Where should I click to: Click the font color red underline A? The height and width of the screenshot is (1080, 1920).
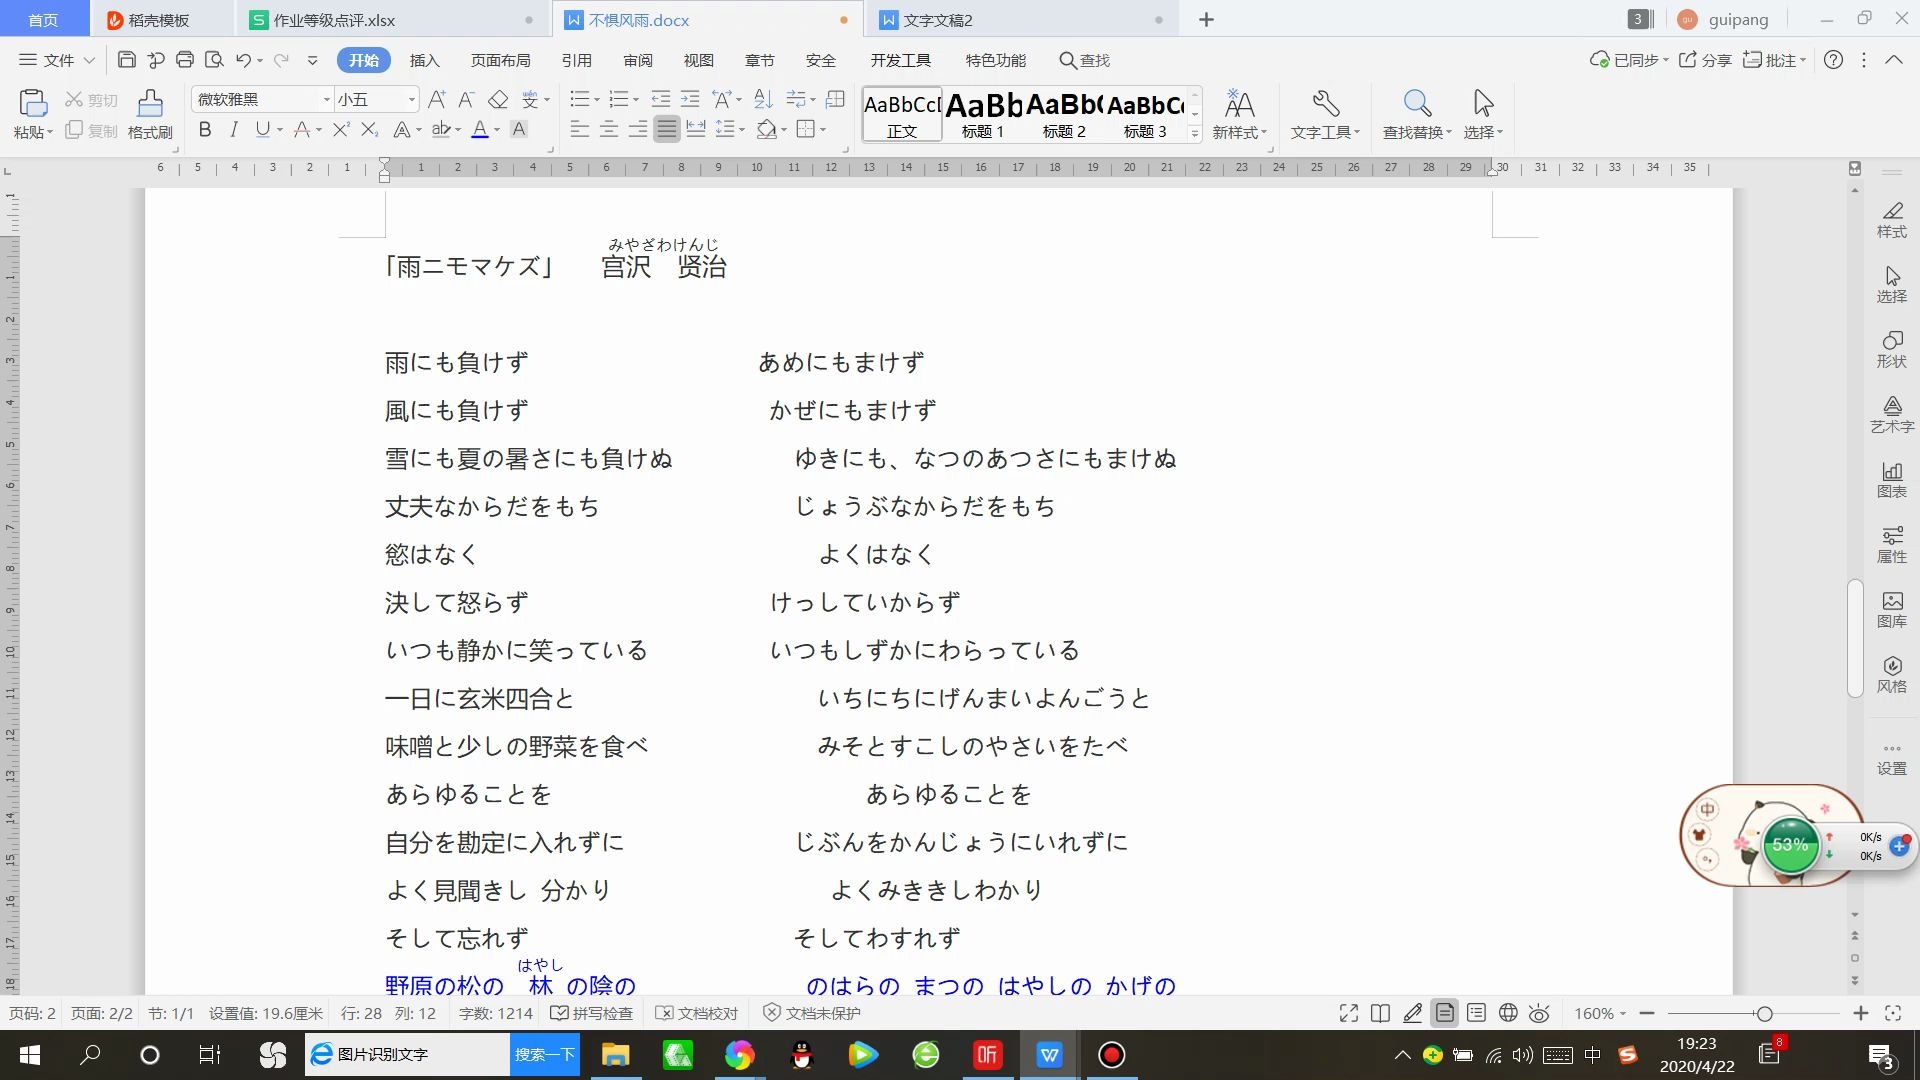click(x=480, y=129)
